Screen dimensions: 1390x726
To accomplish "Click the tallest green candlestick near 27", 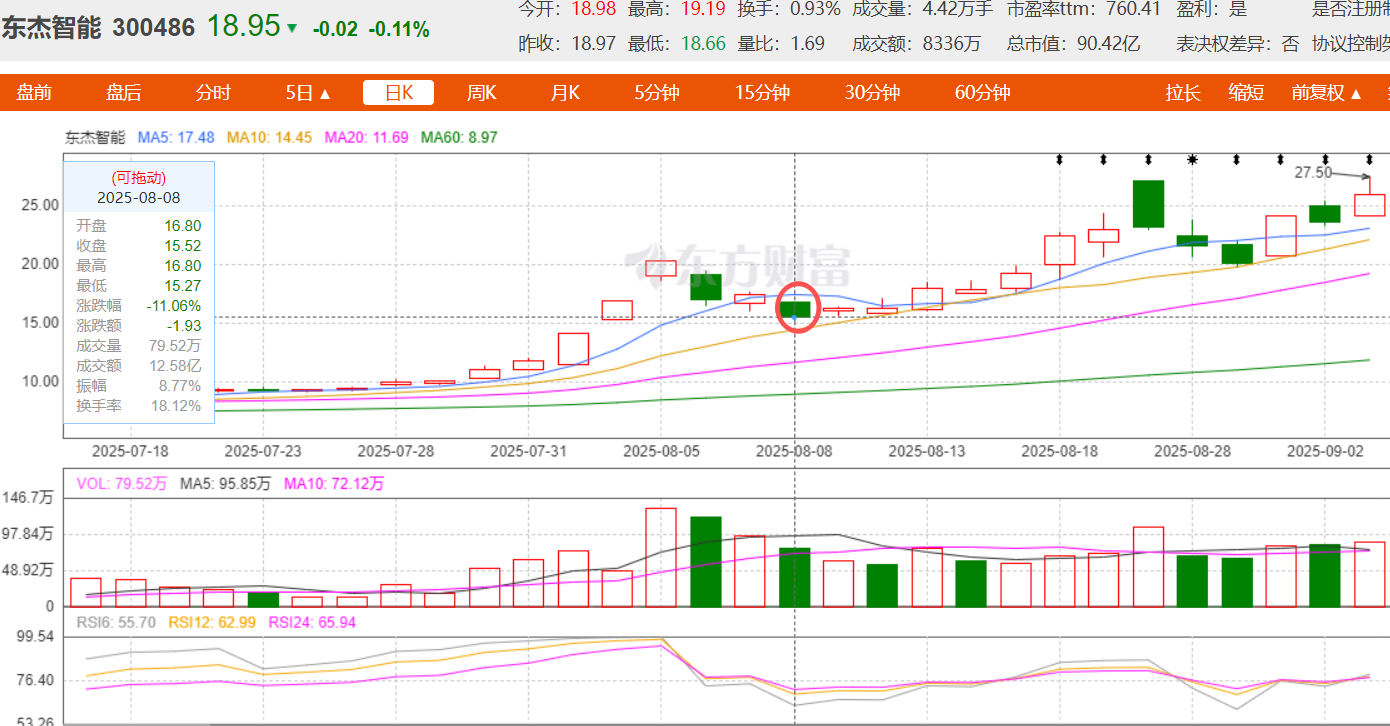I will coord(1148,204).
